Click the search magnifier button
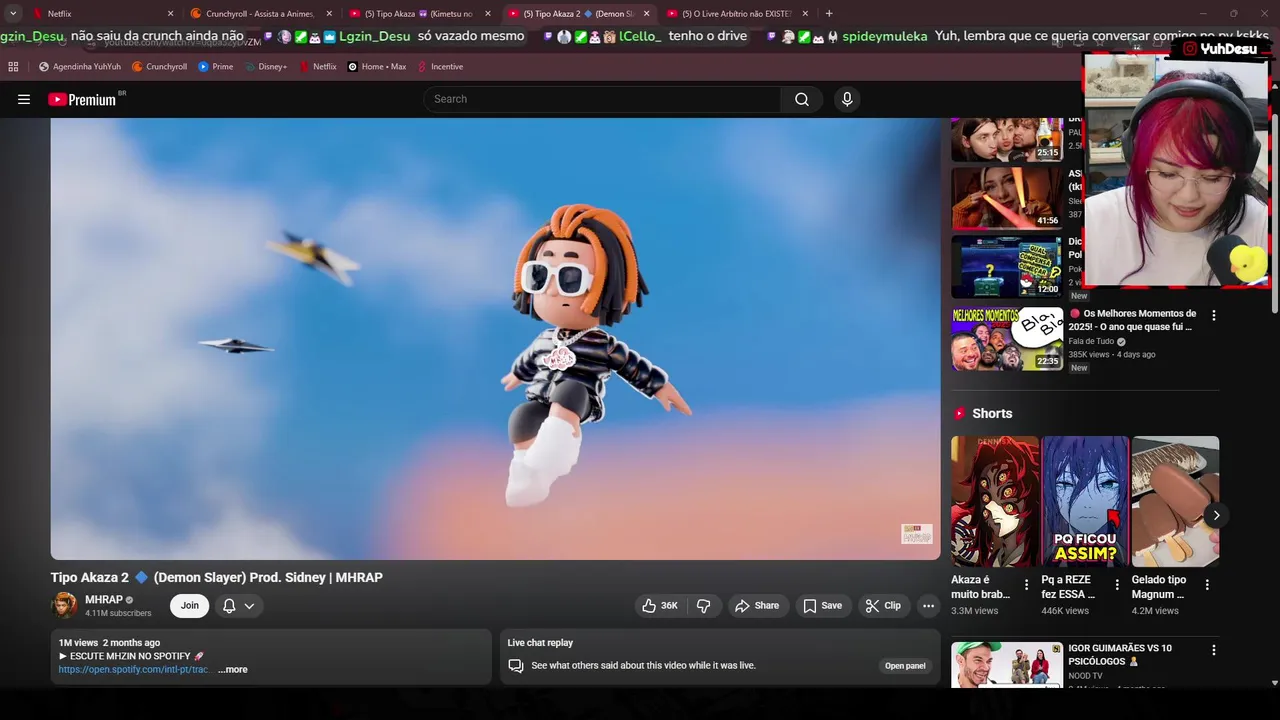The height and width of the screenshot is (720, 1280). click(802, 99)
